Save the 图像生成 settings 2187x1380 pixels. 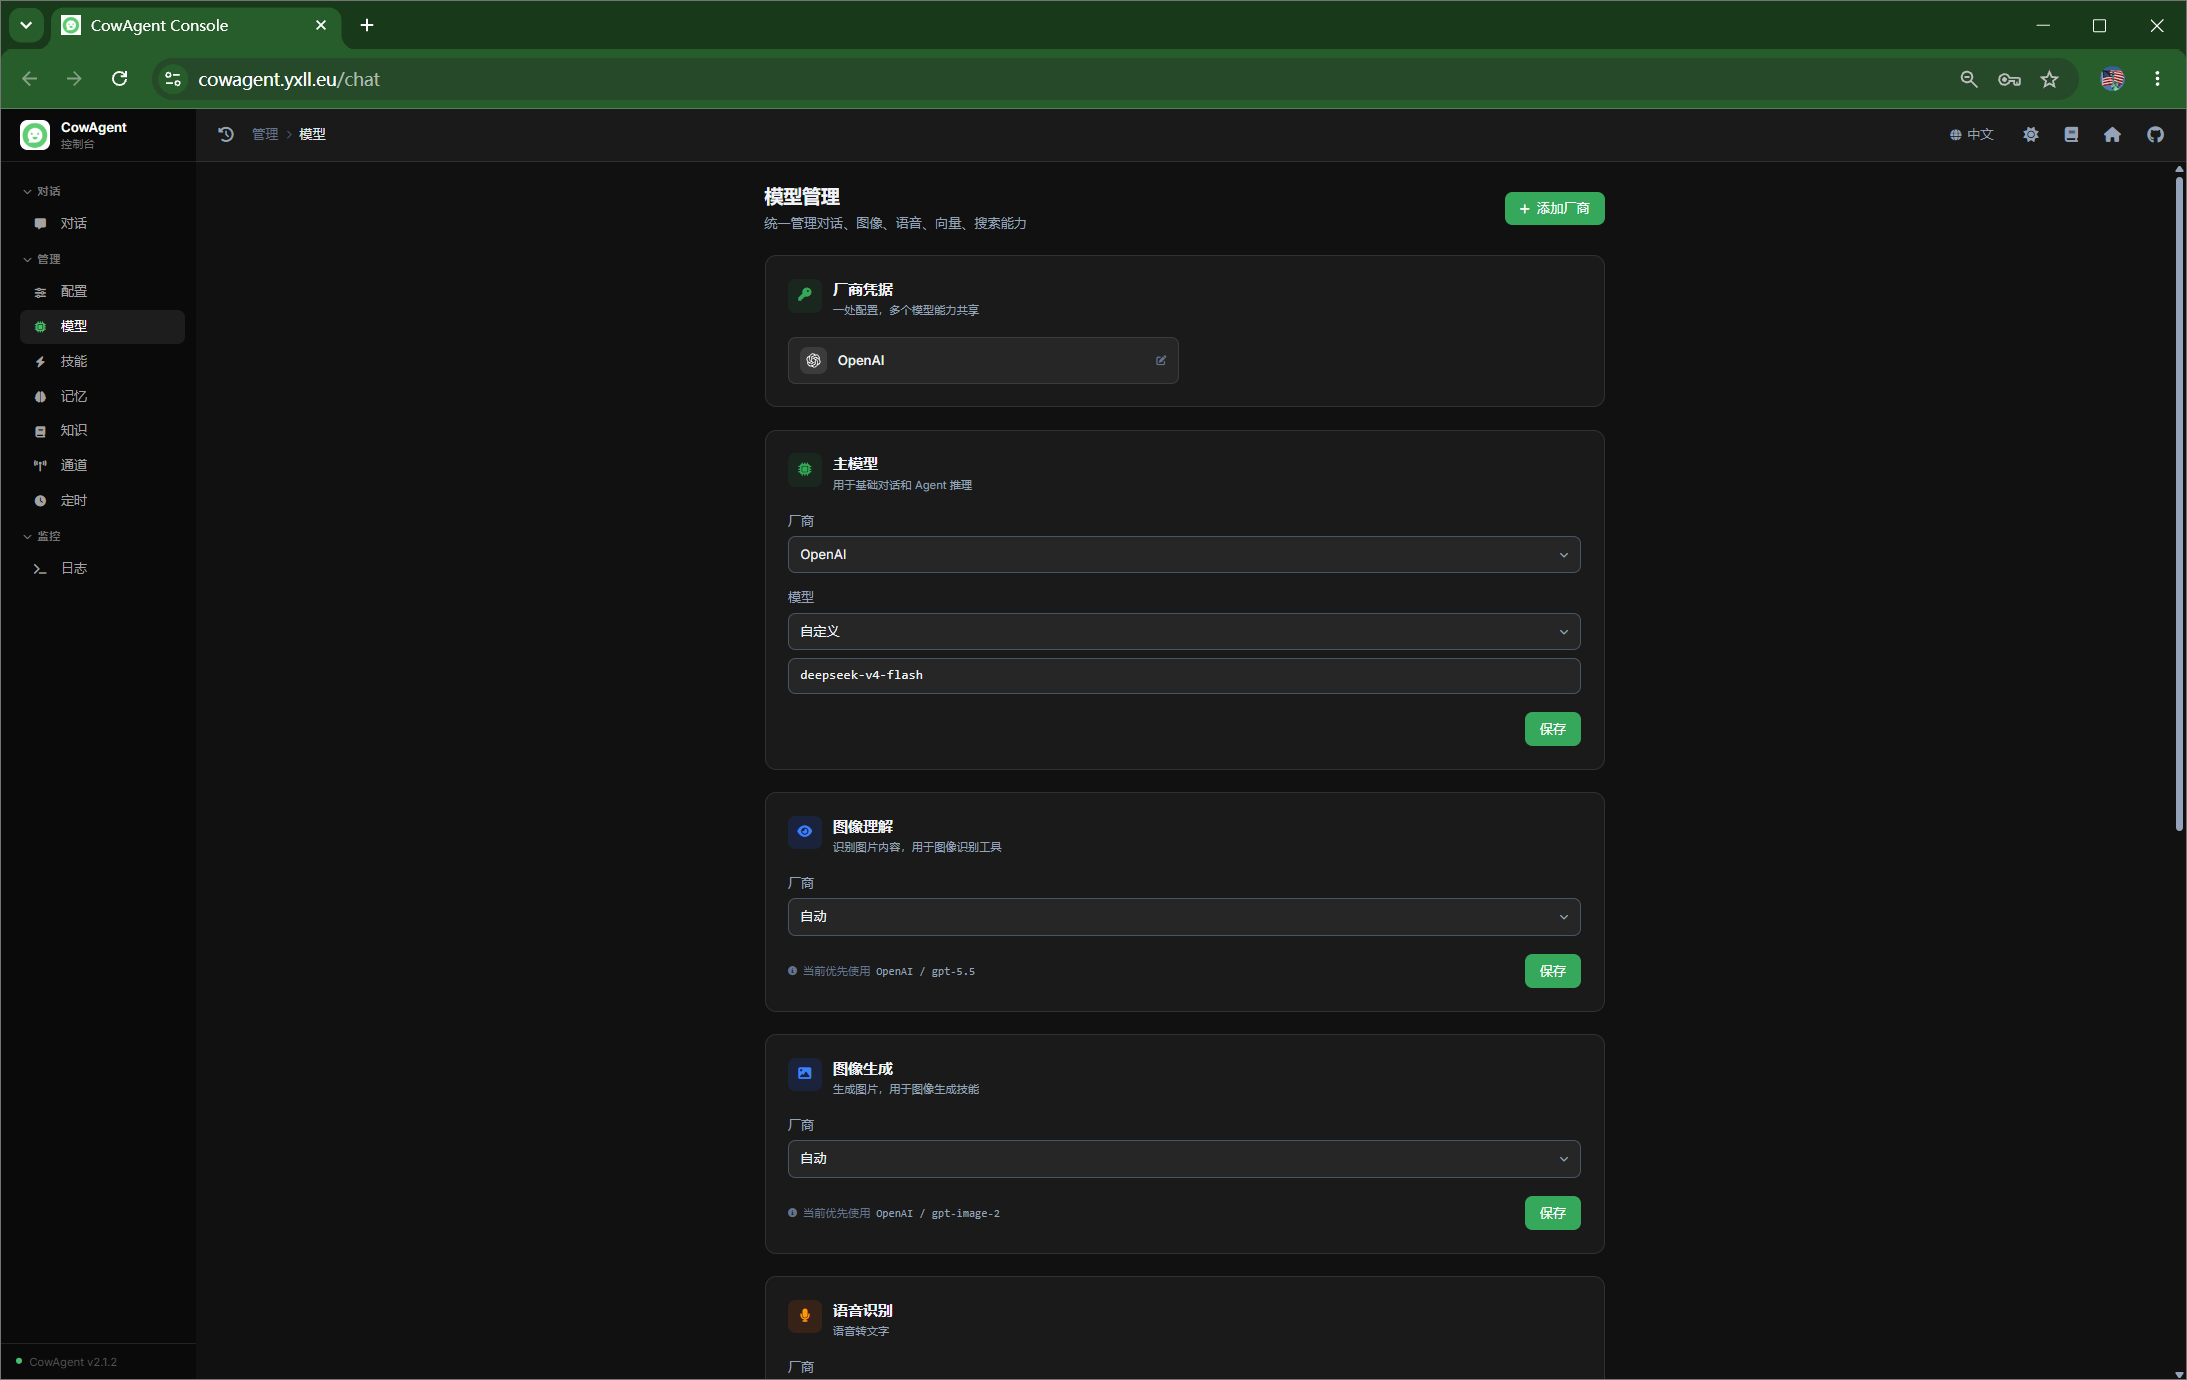point(1552,1214)
